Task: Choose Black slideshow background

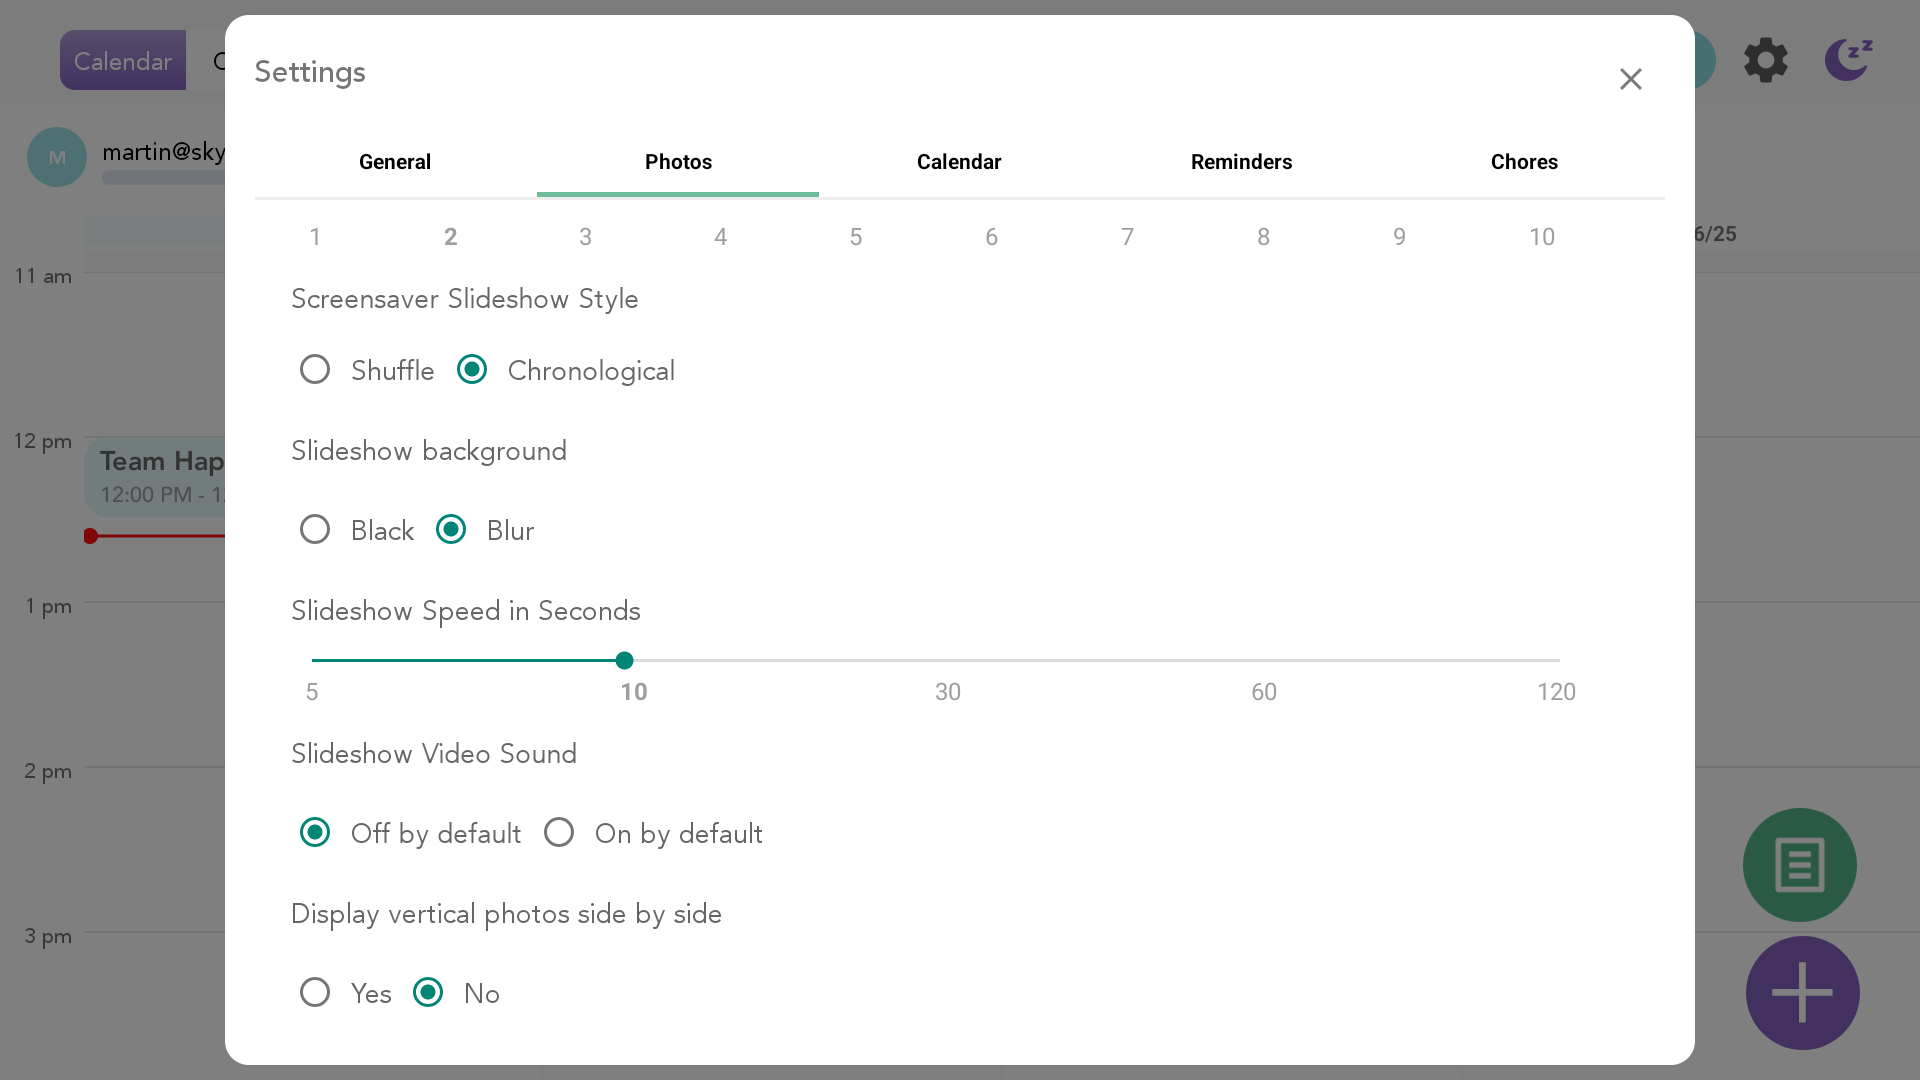Action: point(315,530)
